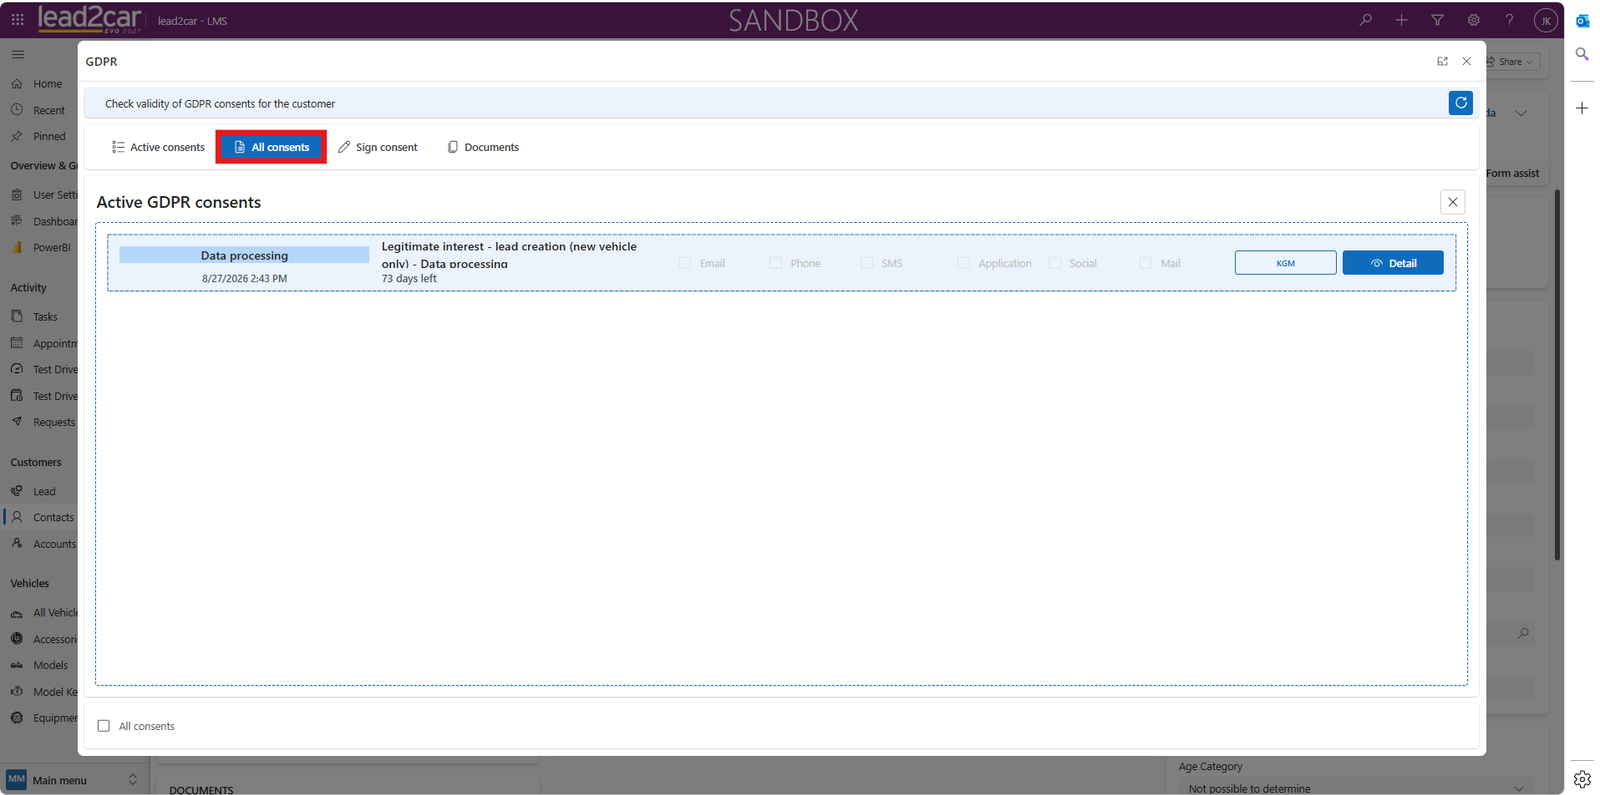Tick the Mail consent checkbox

coord(1145,263)
